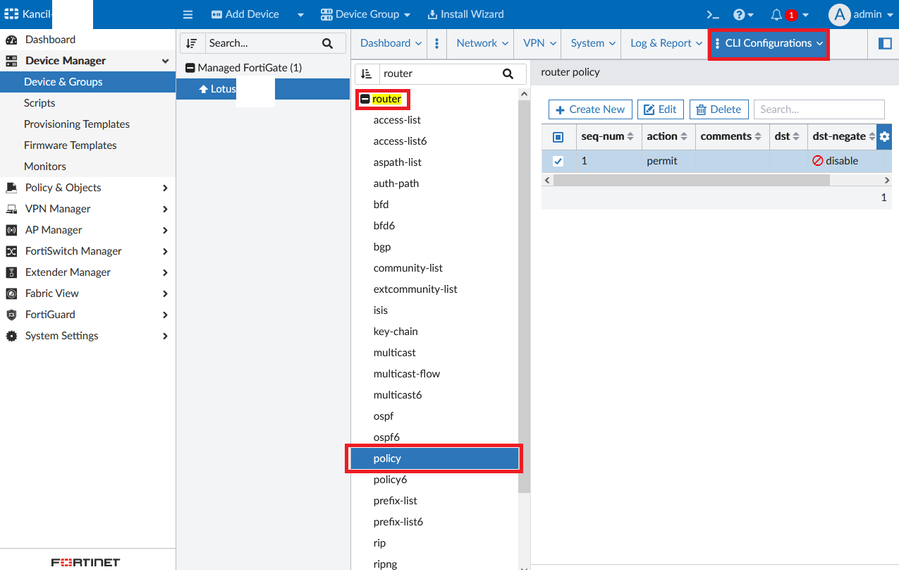Screen dimensions: 899x570
Task: Click the FortiGuard shield icon
Action: (x=11, y=314)
